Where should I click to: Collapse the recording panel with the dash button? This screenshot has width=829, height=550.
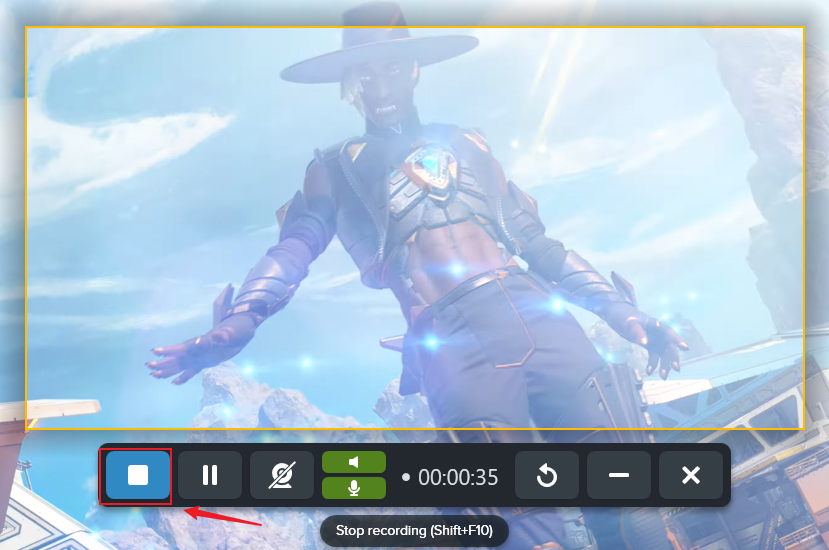(x=619, y=475)
